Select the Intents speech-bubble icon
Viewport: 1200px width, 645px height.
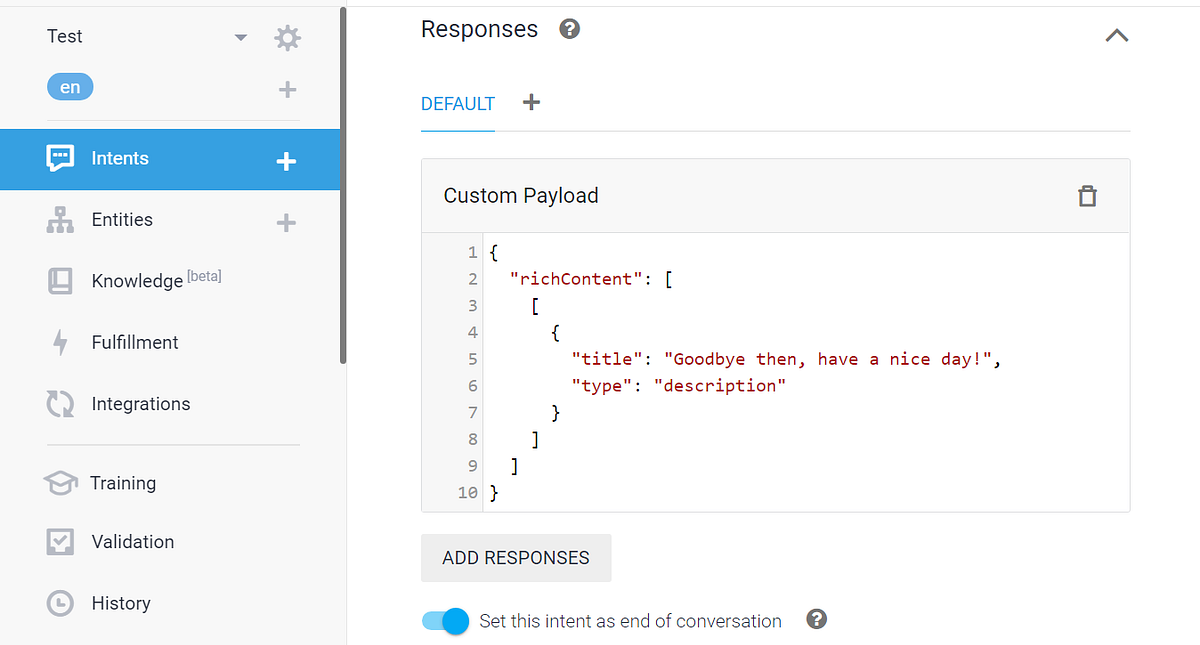(x=61, y=158)
